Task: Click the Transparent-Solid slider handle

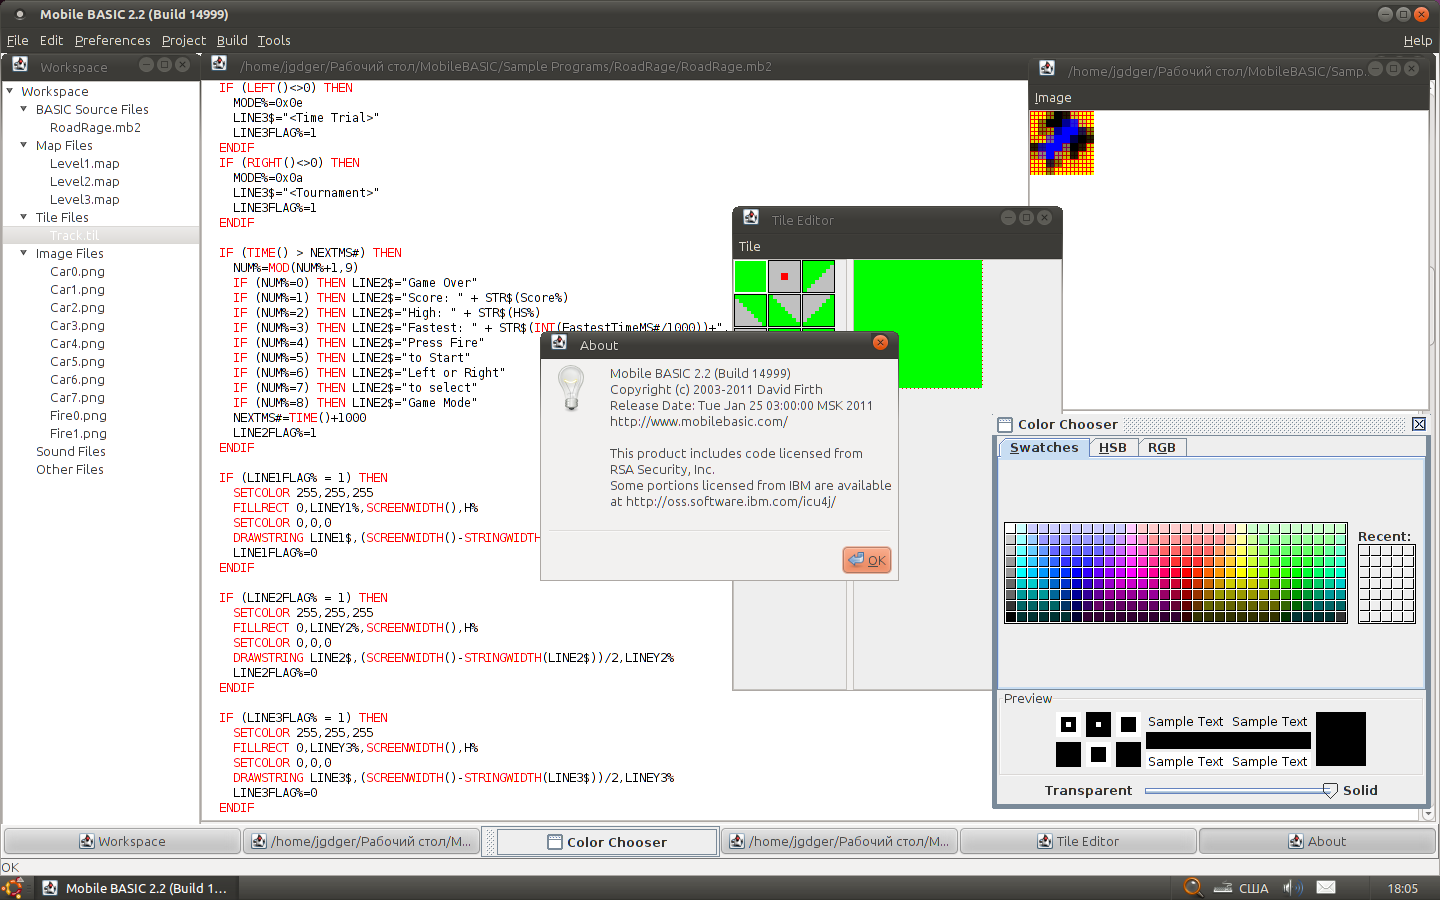Action: [1330, 790]
